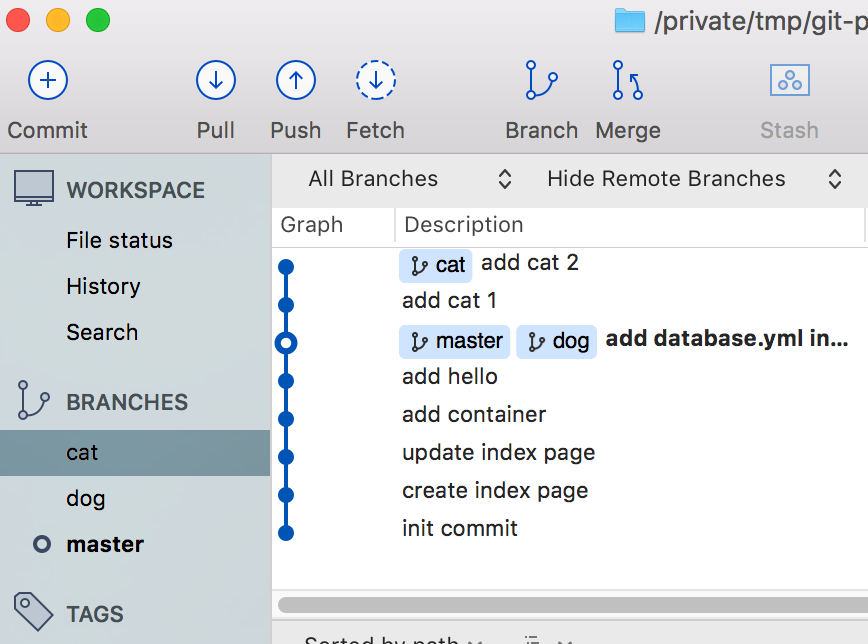Click the Merge toolbar icon
The height and width of the screenshot is (644, 868).
point(627,80)
